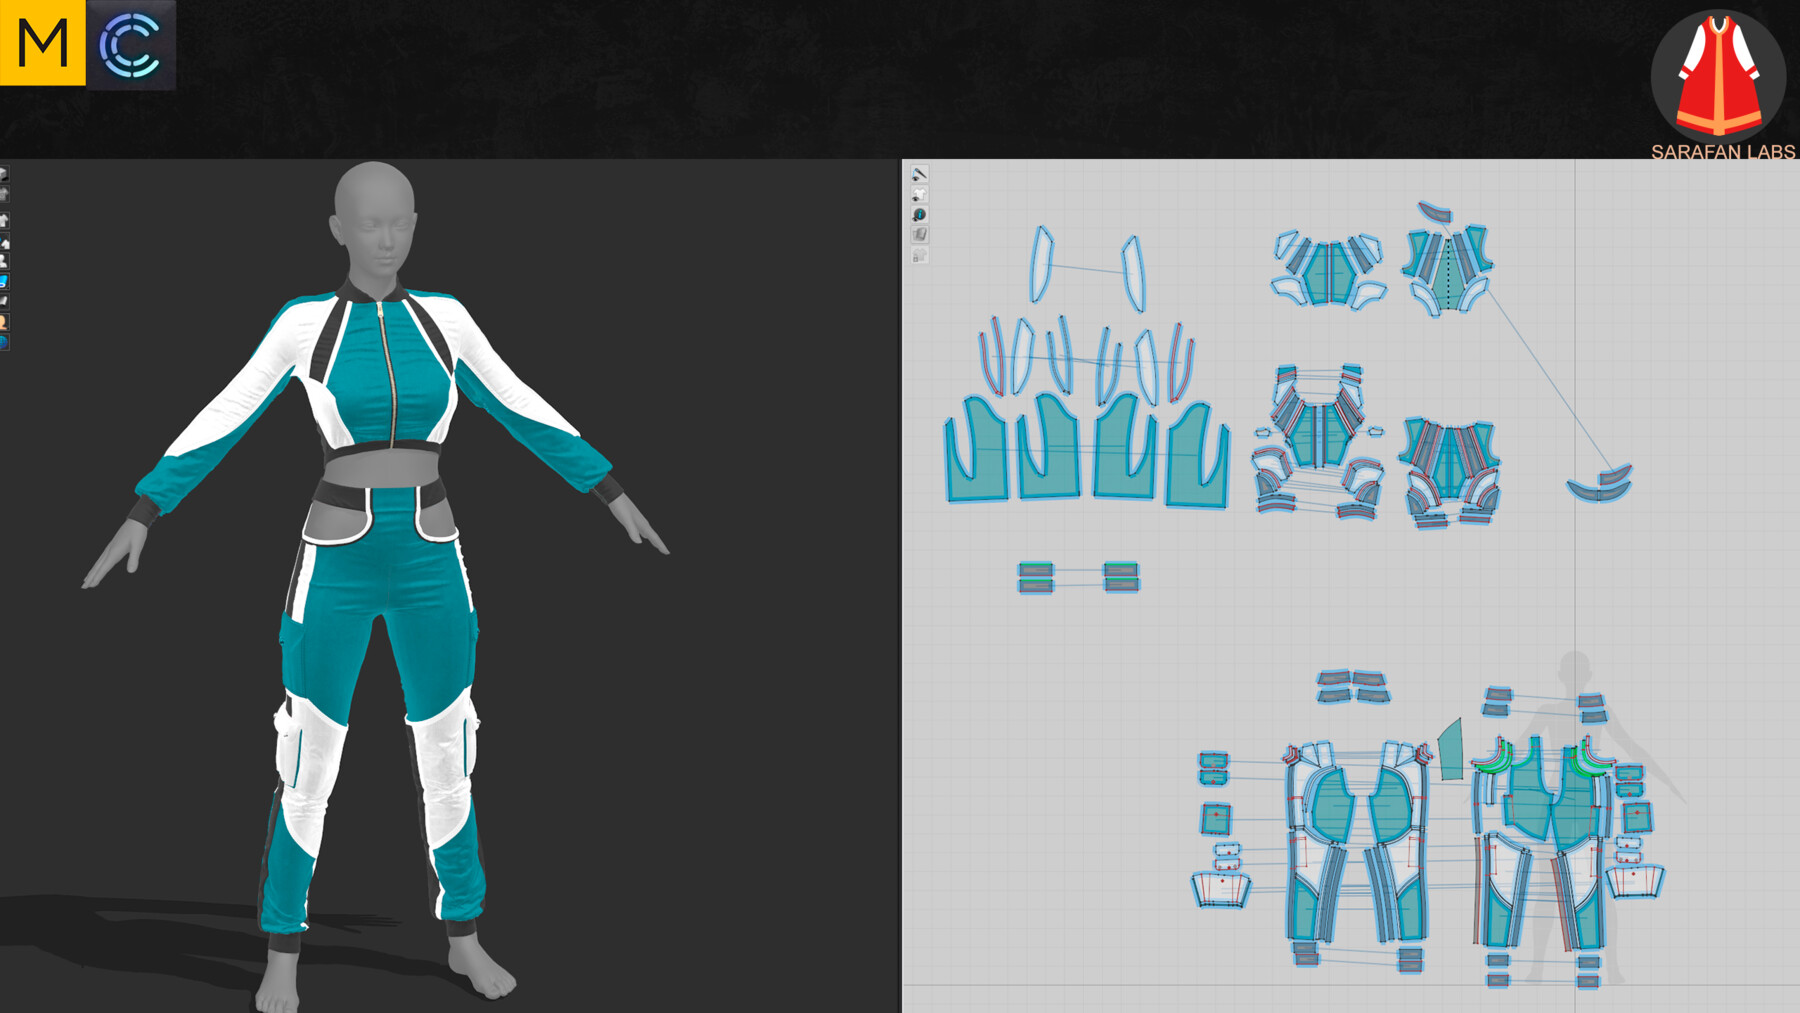Viewport: 1800px width, 1013px height.
Task: Click the blue C application icon beside the M logo
Action: tap(133, 43)
